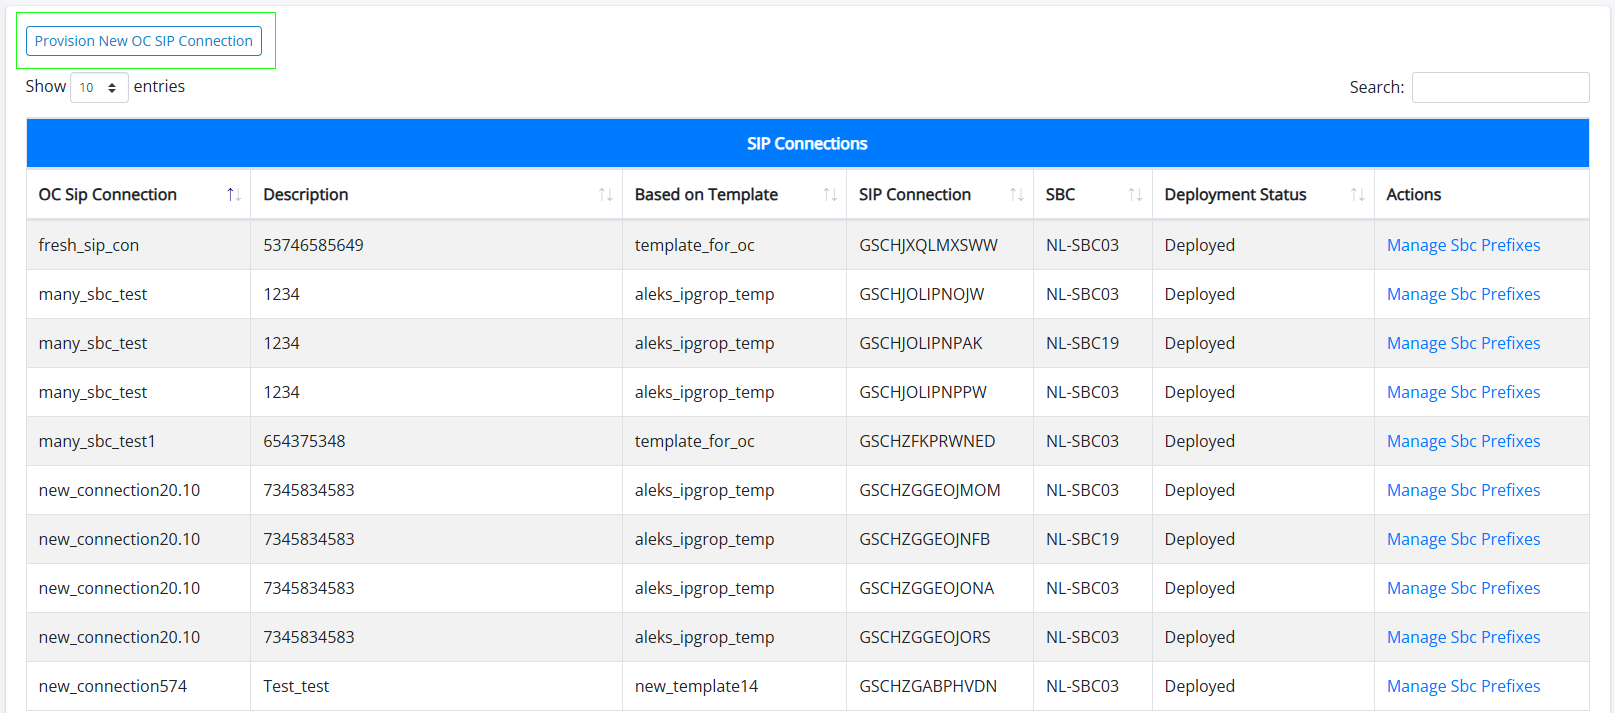Open Manage Sbc Prefixes for many_sbc_test1
The width and height of the screenshot is (1615, 713).
tap(1462, 441)
